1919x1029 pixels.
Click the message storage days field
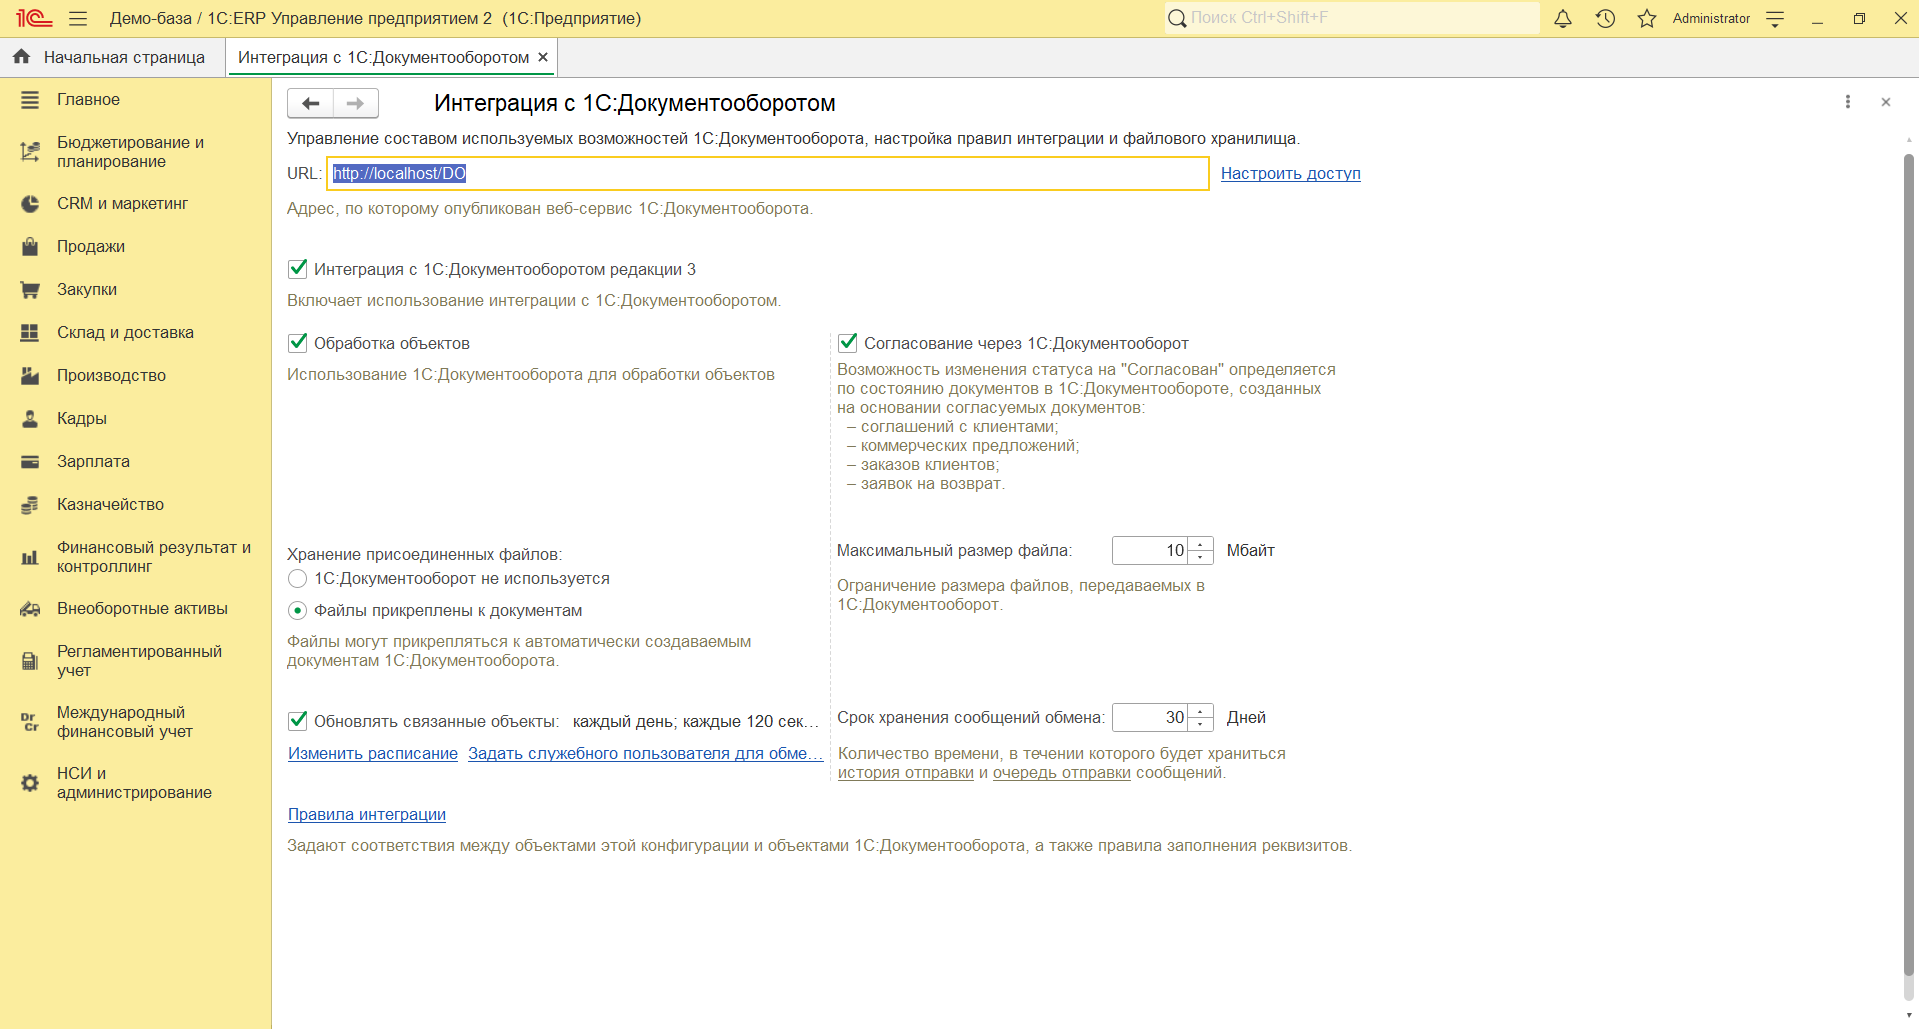pyautogui.click(x=1150, y=718)
